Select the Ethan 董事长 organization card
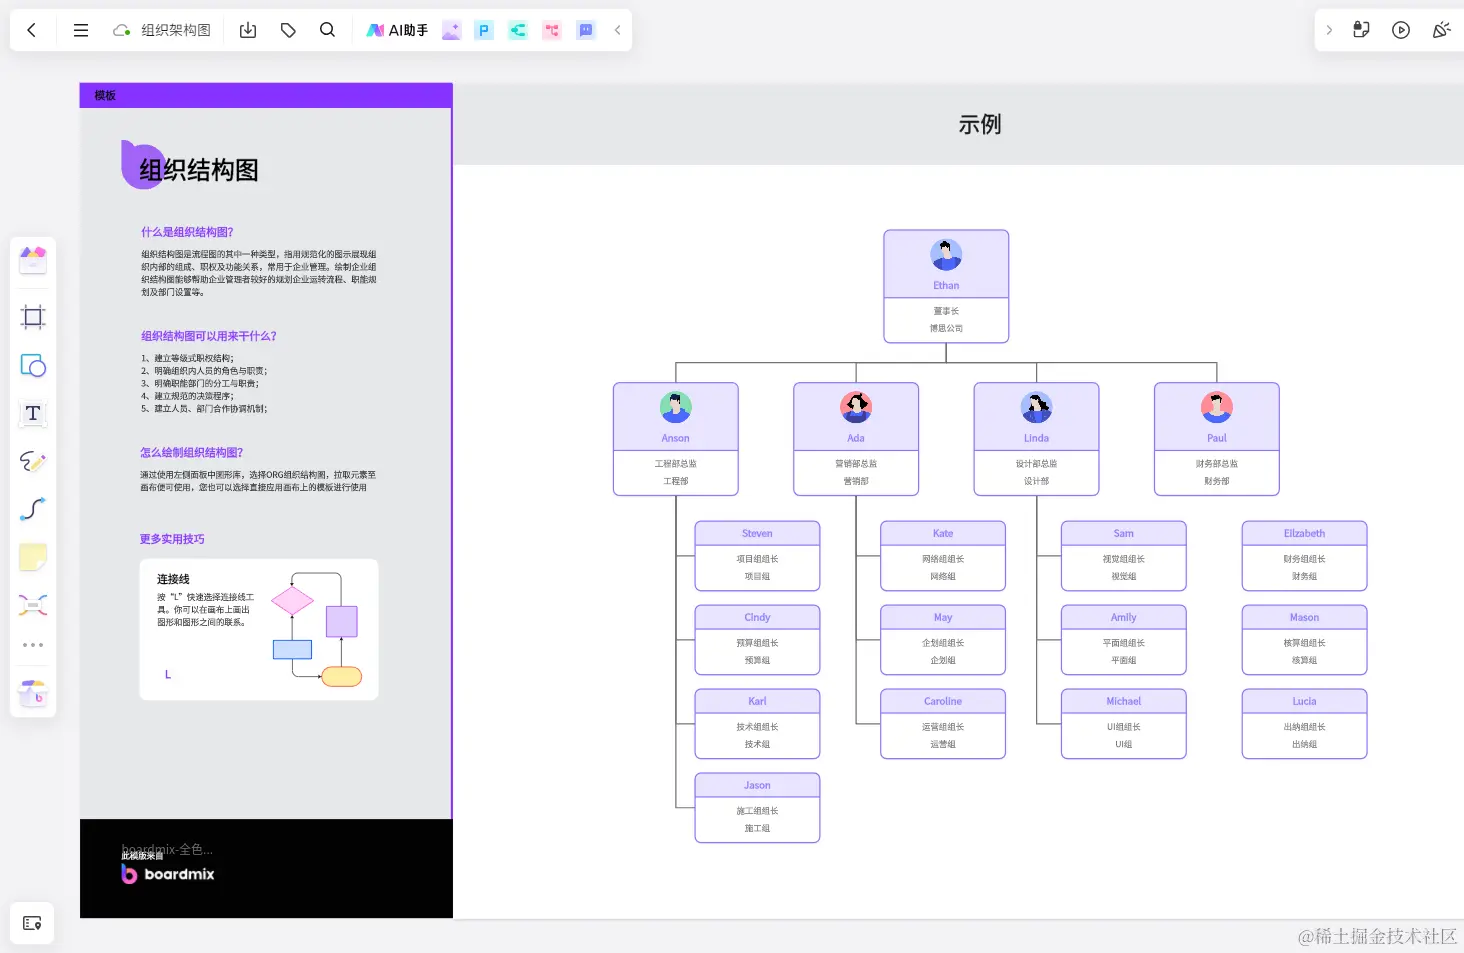This screenshot has width=1464, height=953. [946, 286]
